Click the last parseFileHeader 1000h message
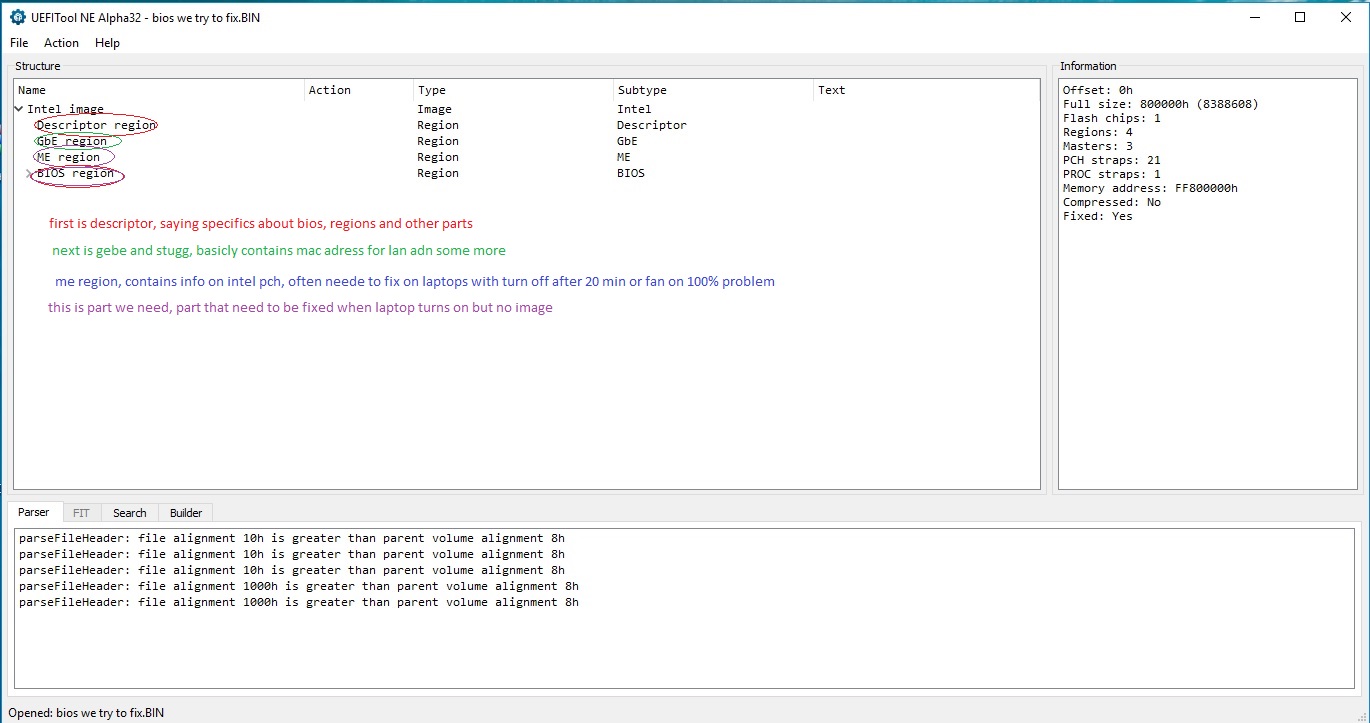1370x723 pixels. coord(298,602)
